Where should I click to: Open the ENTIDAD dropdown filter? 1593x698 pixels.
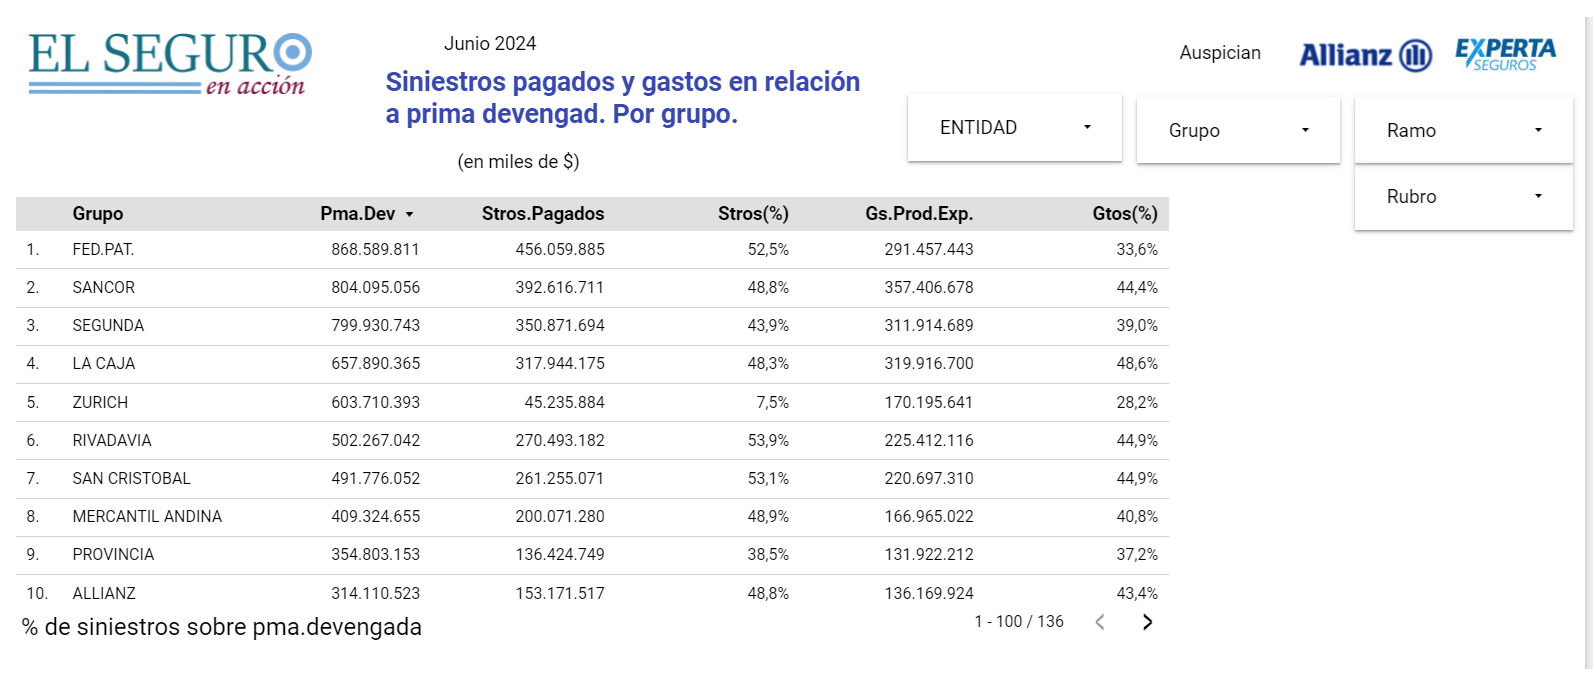(x=1014, y=128)
